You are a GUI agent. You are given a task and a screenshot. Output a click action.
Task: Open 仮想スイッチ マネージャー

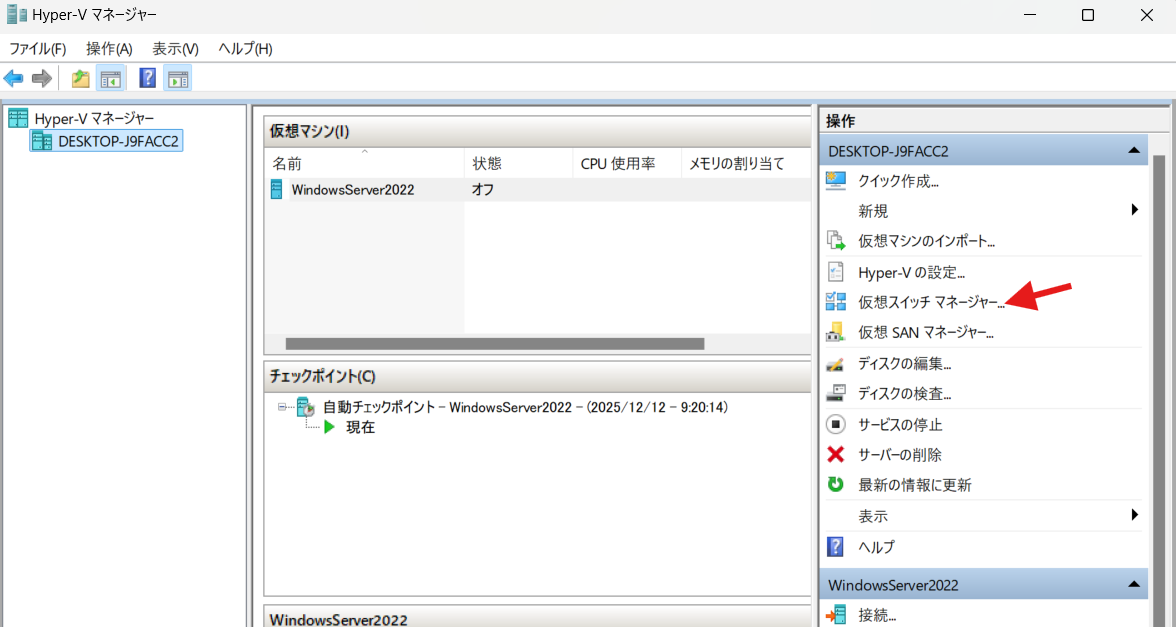pyautogui.click(x=930, y=302)
